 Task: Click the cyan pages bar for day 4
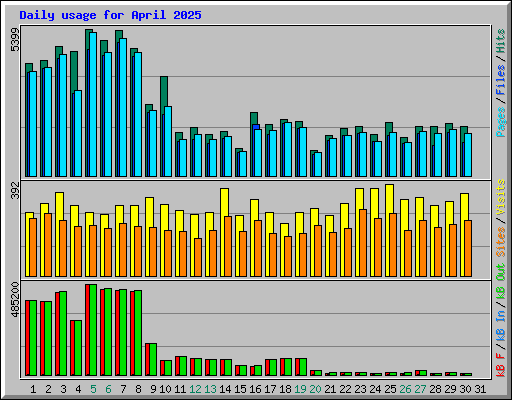pos(78,133)
